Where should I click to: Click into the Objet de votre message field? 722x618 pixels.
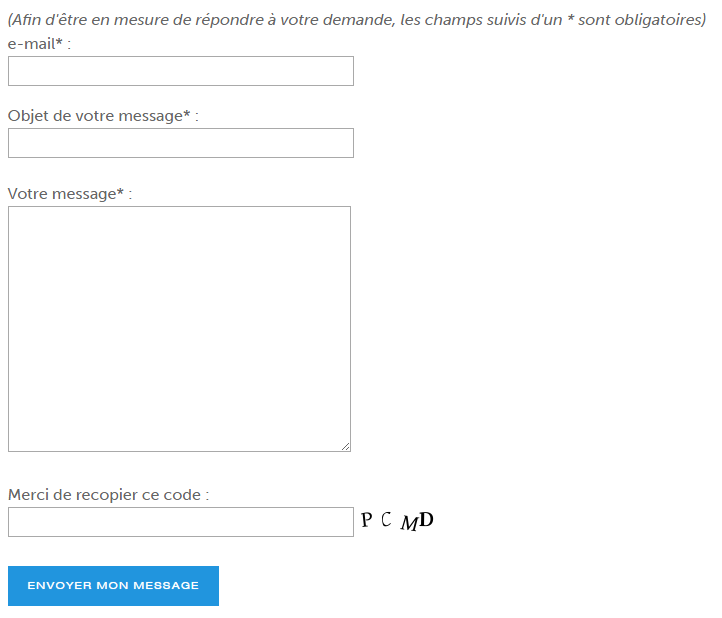point(180,143)
